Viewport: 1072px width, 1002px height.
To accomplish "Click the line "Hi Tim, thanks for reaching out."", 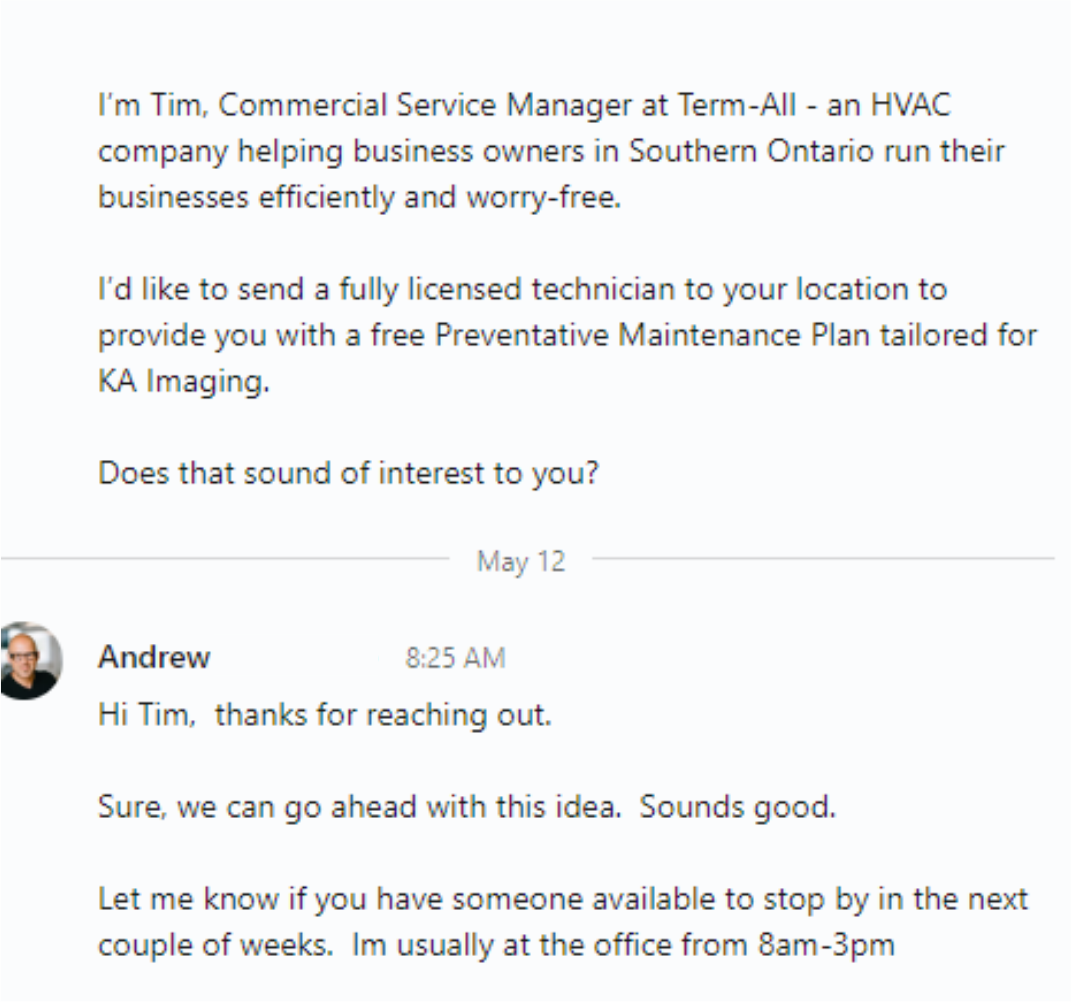I will [x=325, y=716].
